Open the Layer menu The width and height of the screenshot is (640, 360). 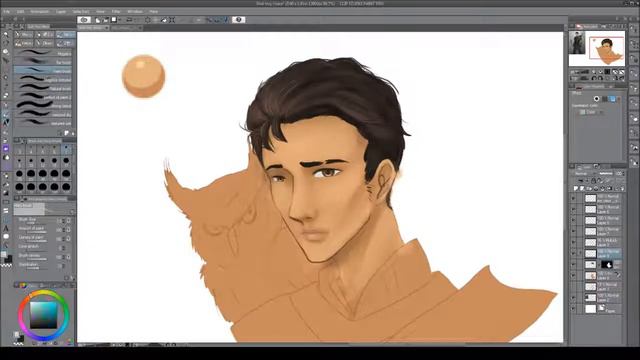point(61,11)
